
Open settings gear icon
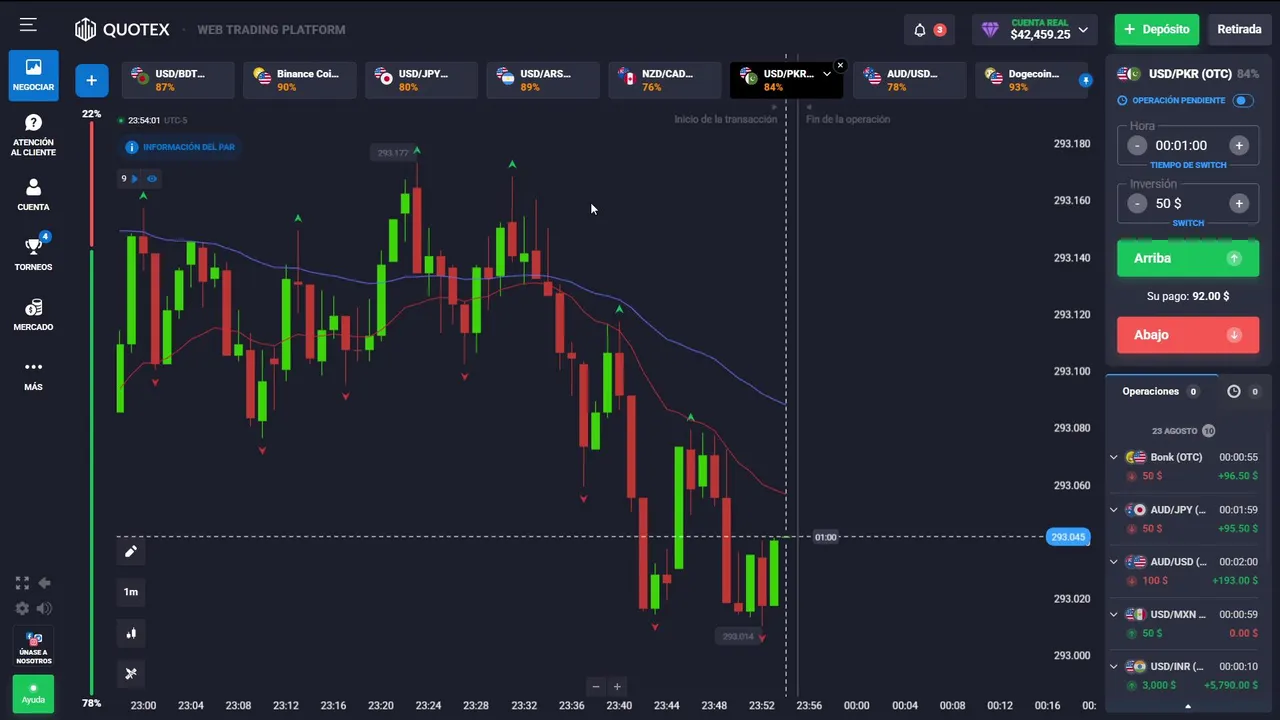(22, 608)
